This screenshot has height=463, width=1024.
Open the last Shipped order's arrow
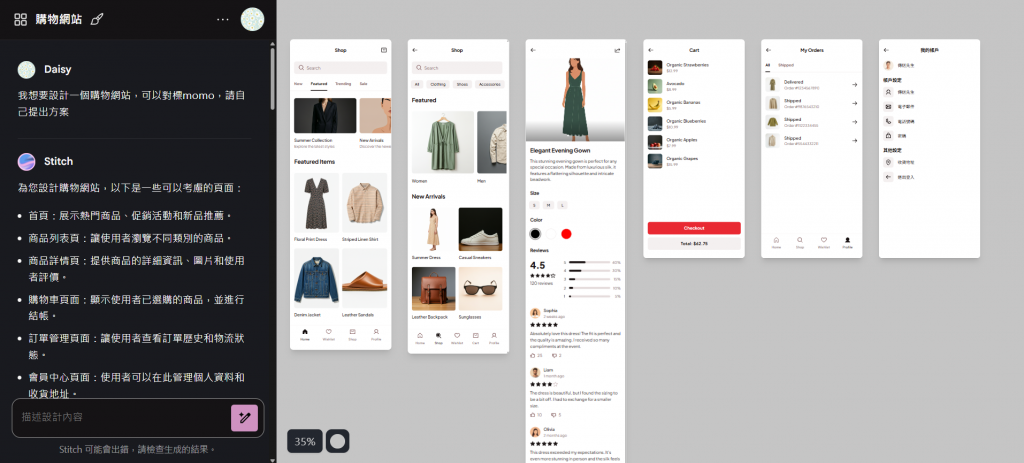[854, 140]
